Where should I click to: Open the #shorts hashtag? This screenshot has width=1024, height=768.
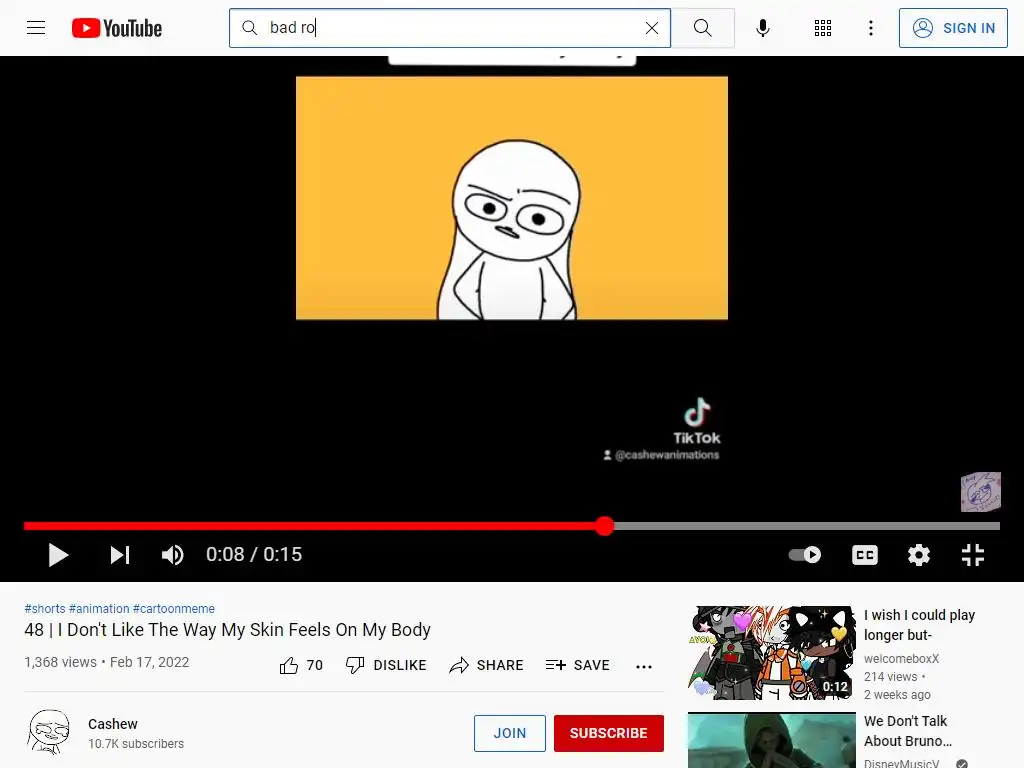pos(44,609)
